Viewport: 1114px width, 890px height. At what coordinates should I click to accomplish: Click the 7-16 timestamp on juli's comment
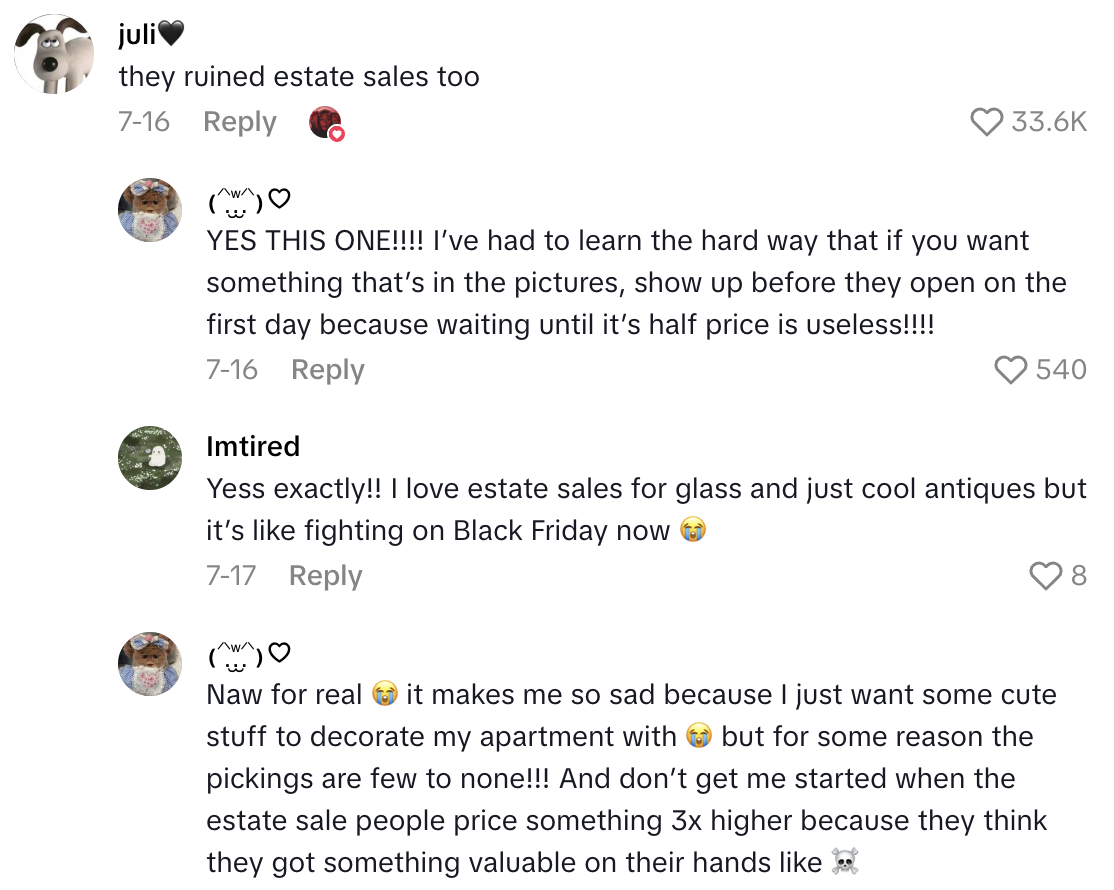(146, 122)
